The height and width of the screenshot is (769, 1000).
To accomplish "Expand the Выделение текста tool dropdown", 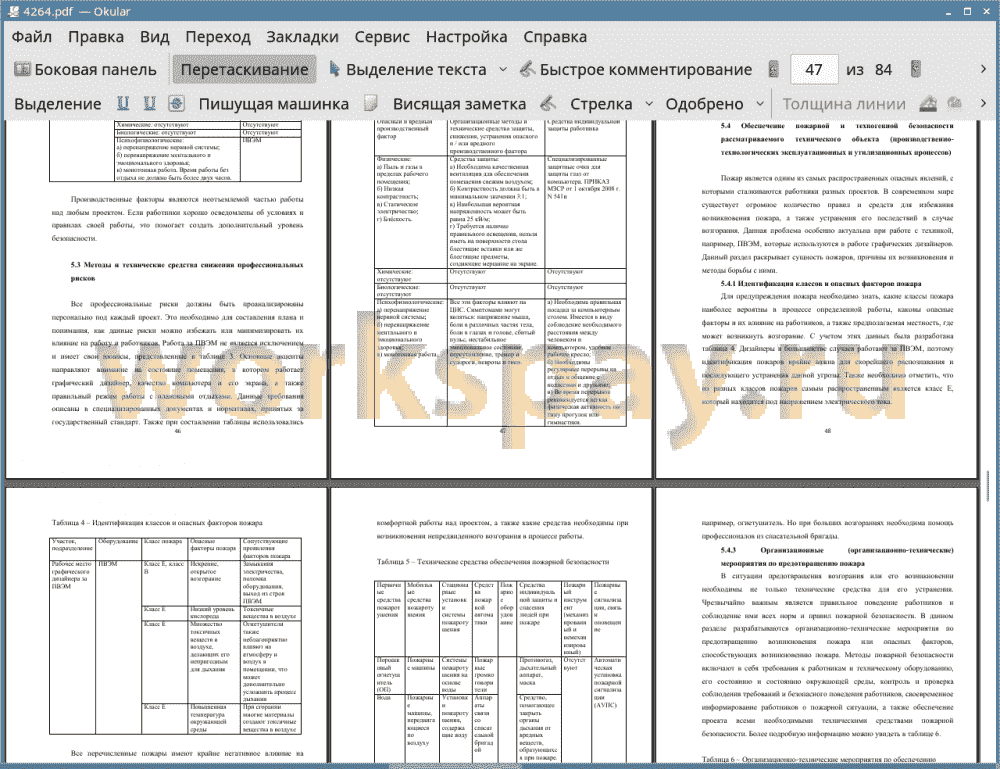I will pos(503,70).
